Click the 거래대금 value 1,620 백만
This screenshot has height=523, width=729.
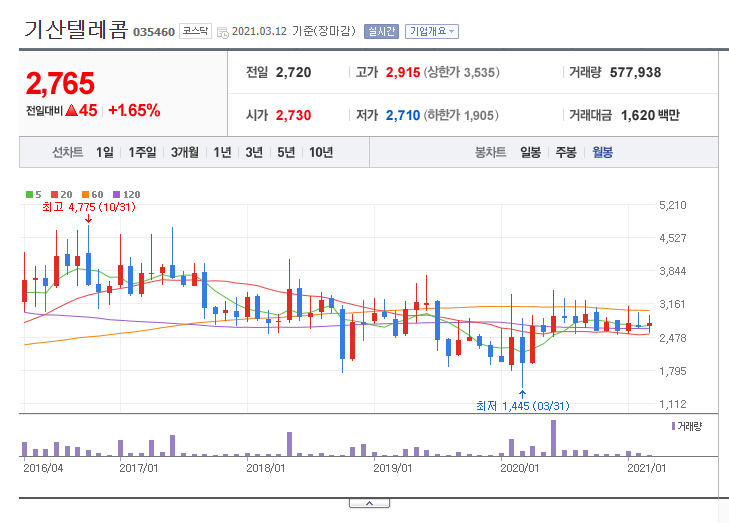(650, 115)
